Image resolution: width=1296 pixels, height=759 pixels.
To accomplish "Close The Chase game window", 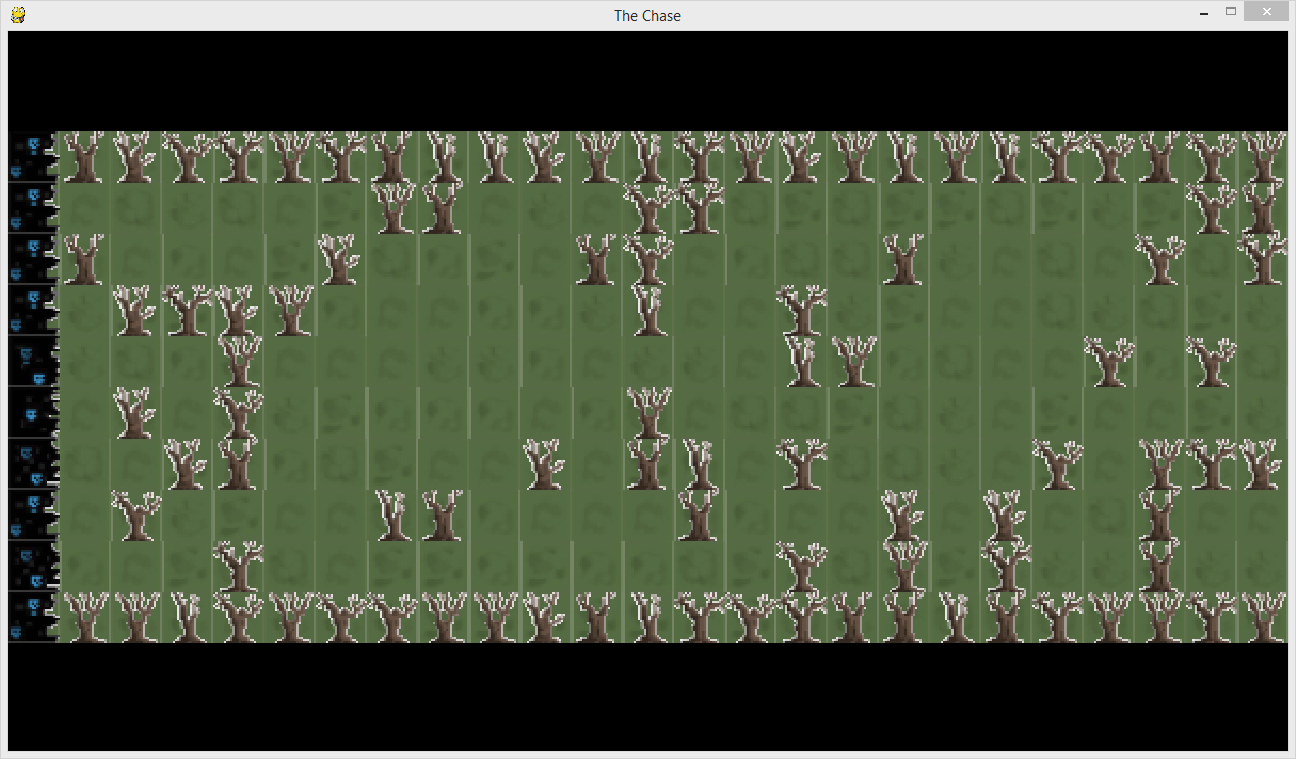I will (x=1267, y=12).
